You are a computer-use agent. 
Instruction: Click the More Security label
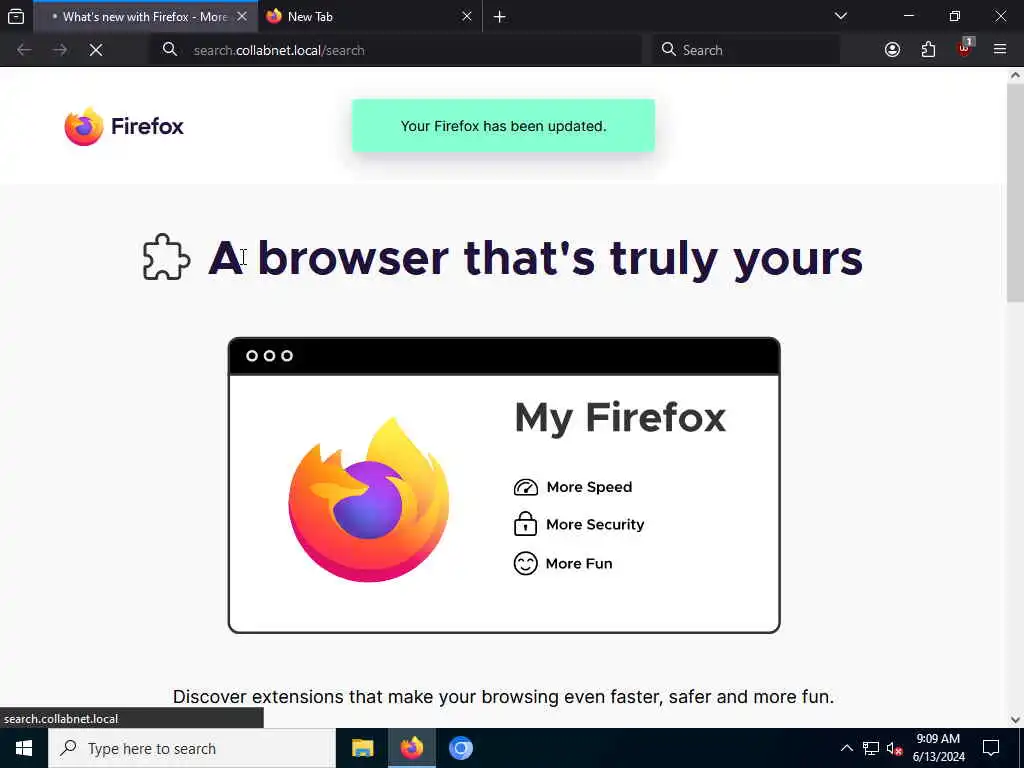tap(595, 524)
